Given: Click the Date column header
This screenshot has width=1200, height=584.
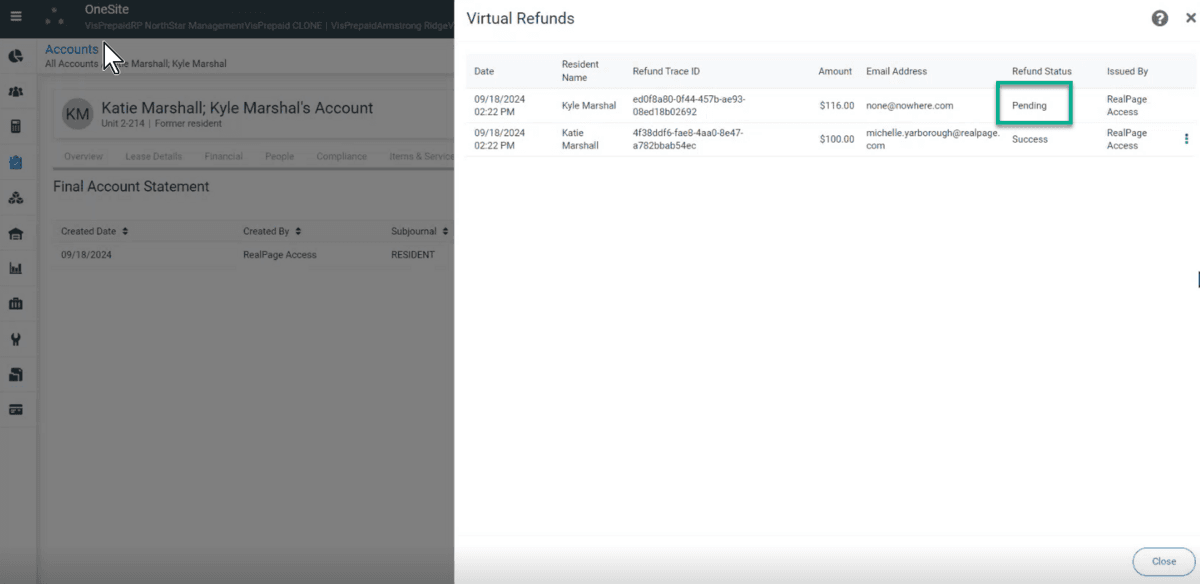Looking at the screenshot, I should point(484,71).
